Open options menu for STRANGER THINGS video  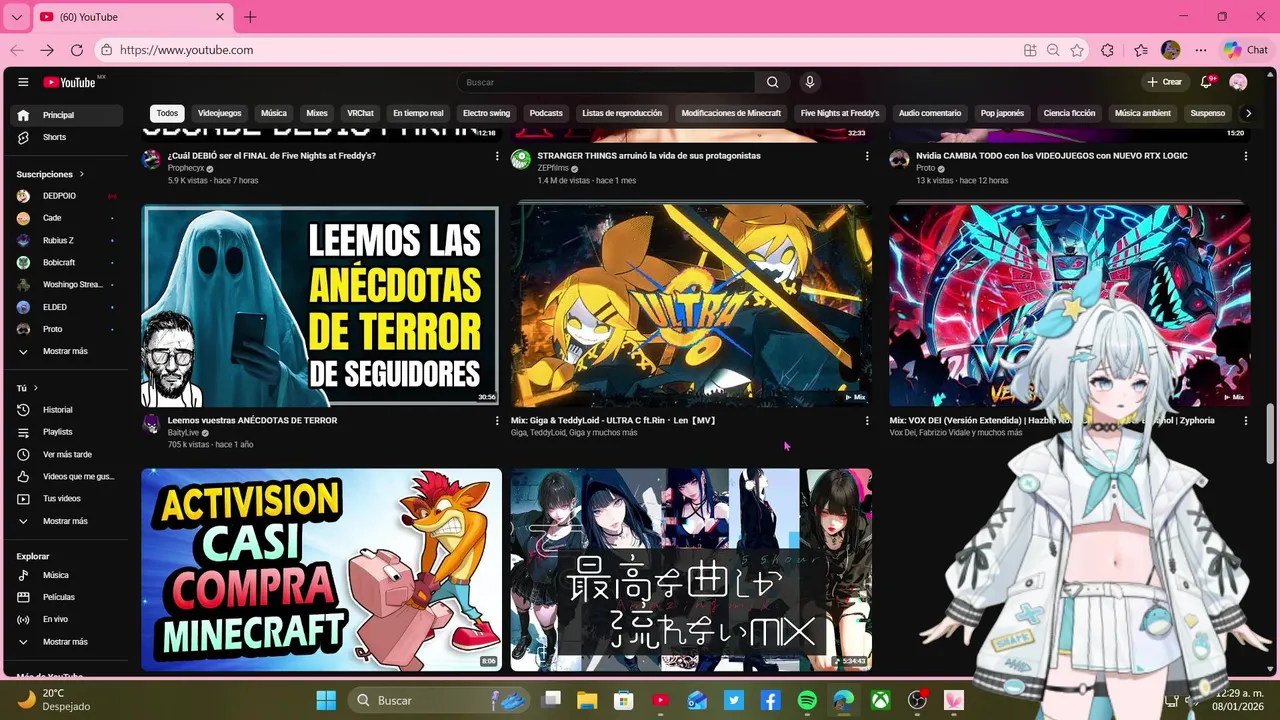[867, 156]
